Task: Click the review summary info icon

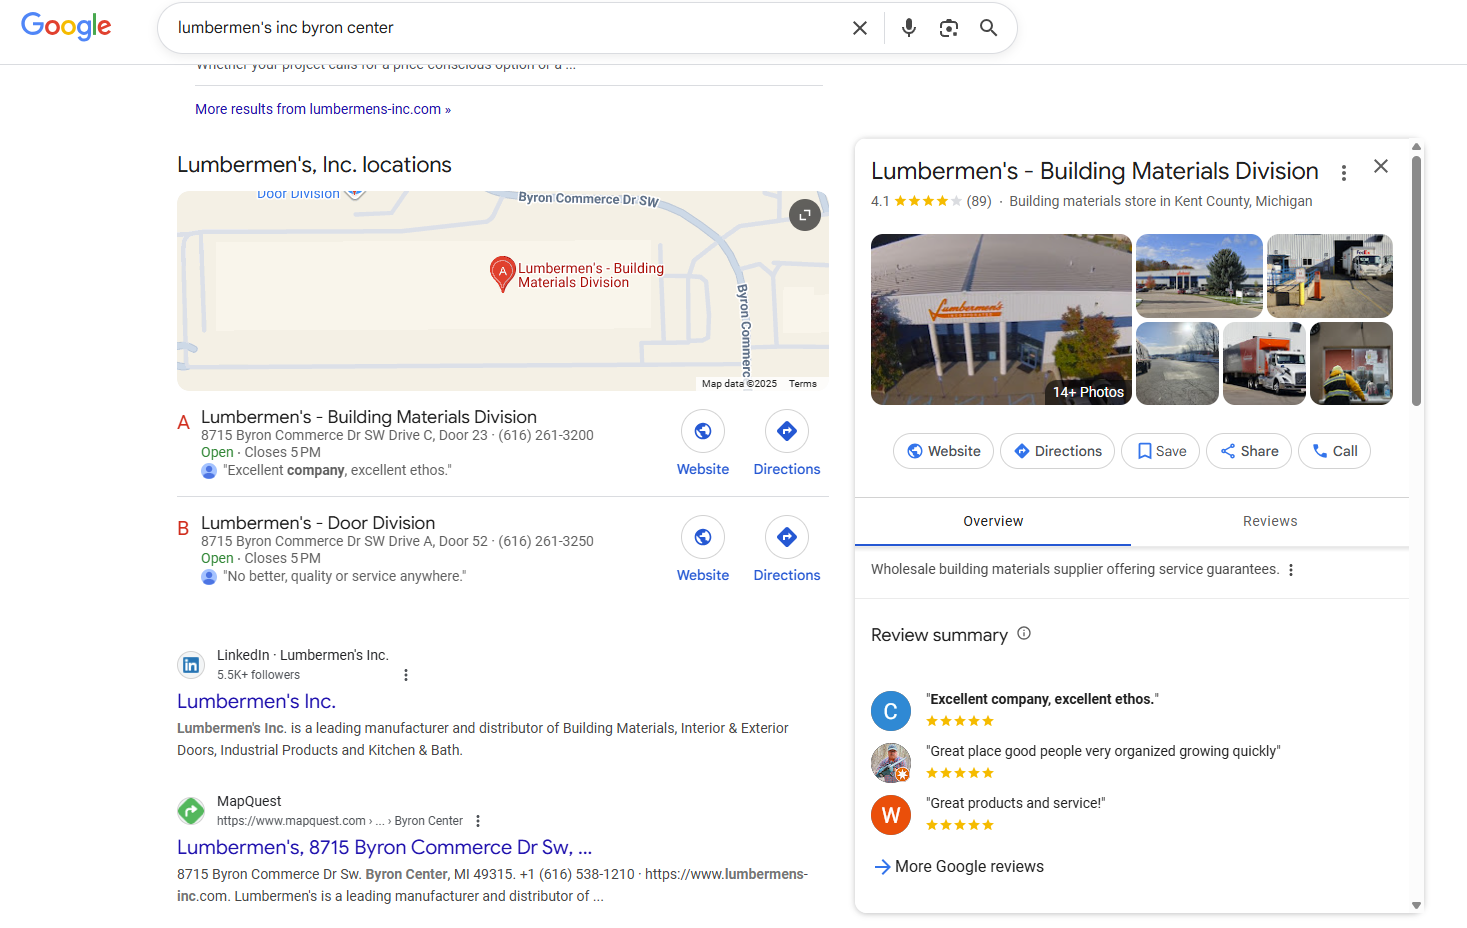Action: coord(1023,633)
